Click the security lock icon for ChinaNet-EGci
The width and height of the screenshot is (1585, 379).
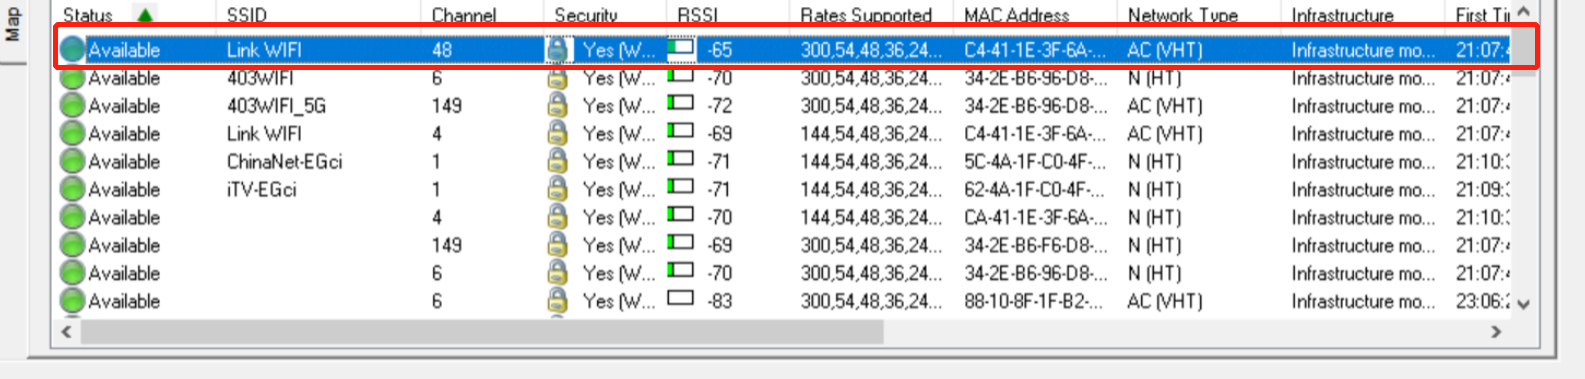[x=557, y=162]
